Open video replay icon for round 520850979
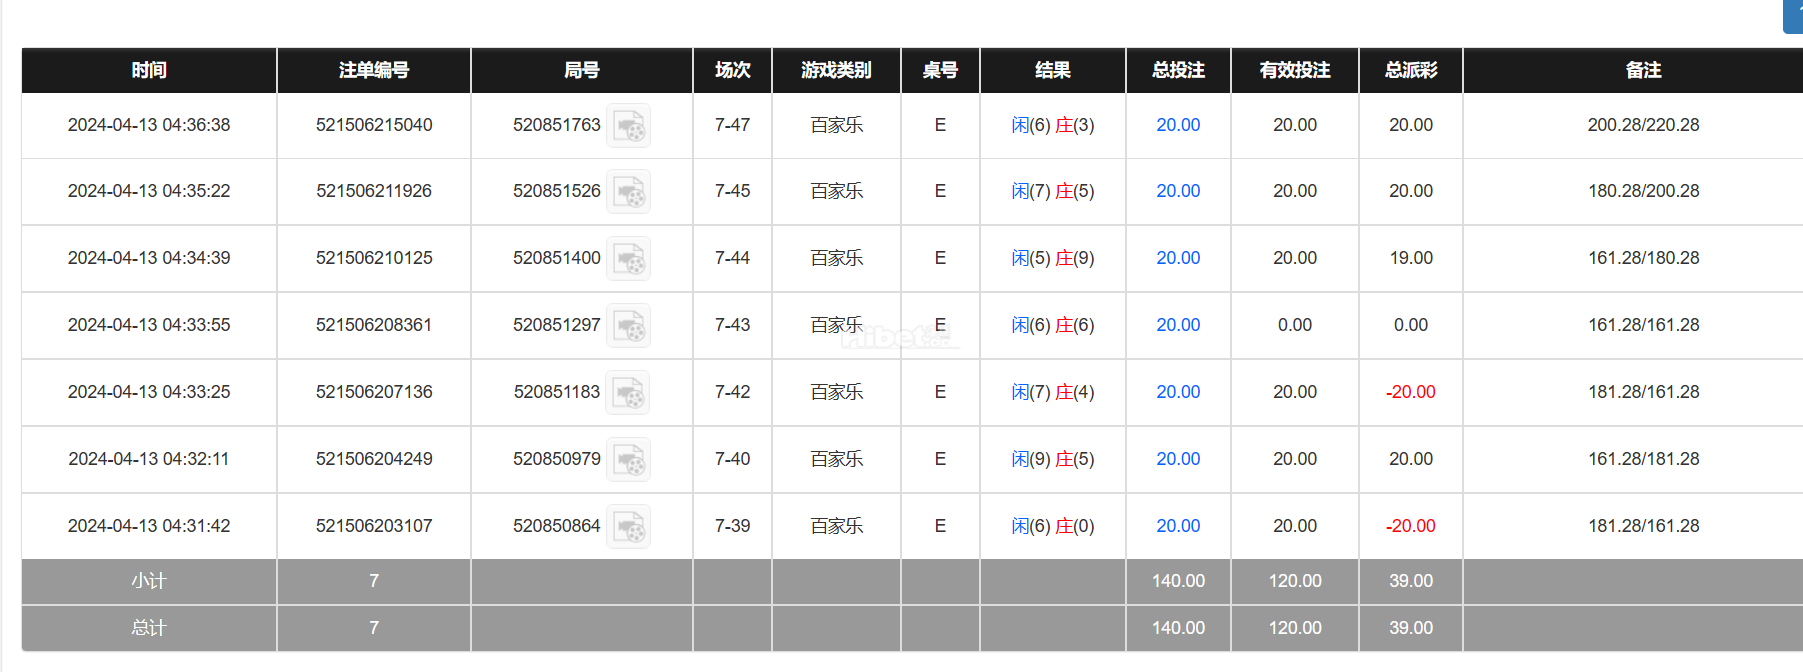This screenshot has height=672, width=1803. click(x=629, y=460)
